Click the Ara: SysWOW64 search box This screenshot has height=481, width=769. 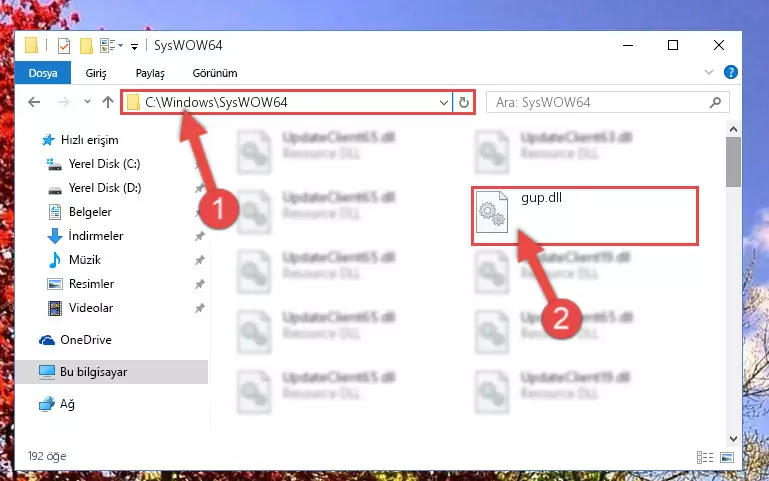607,102
